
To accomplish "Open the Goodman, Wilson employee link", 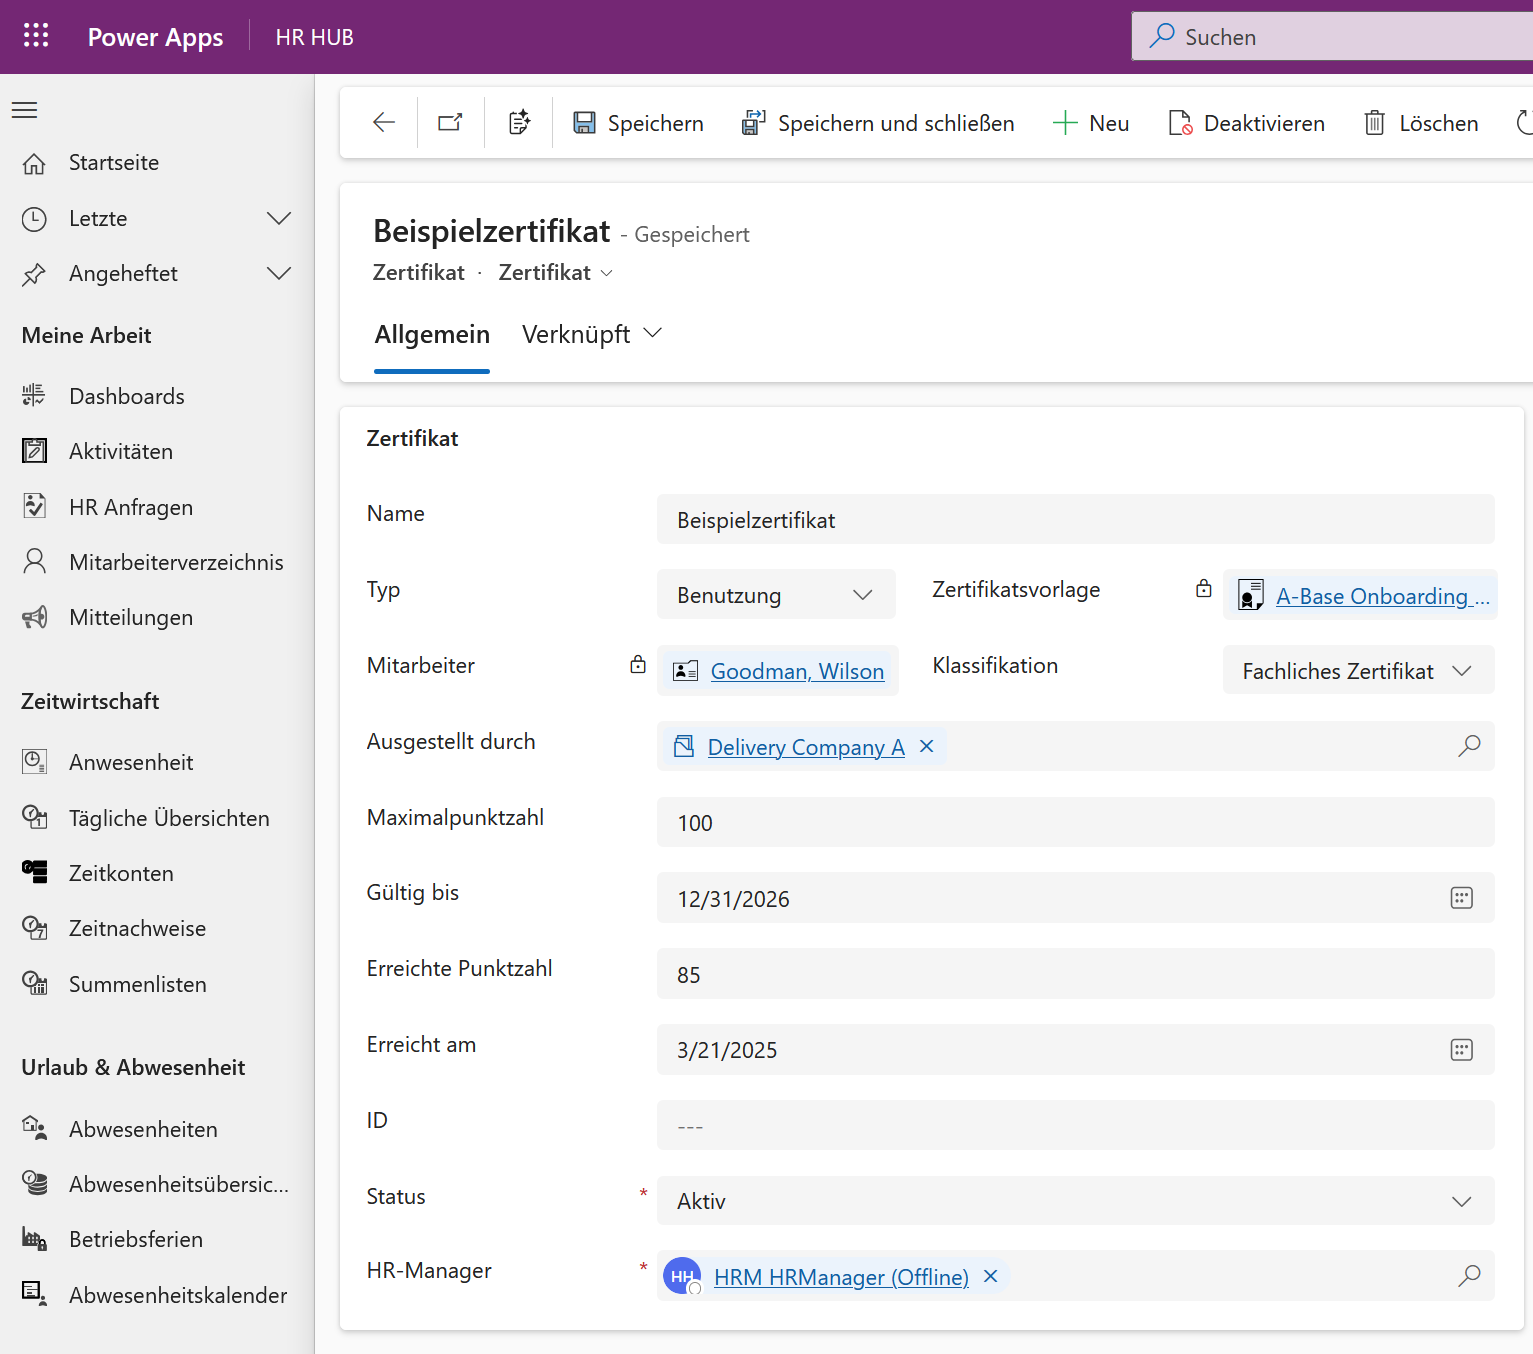I will (x=797, y=671).
